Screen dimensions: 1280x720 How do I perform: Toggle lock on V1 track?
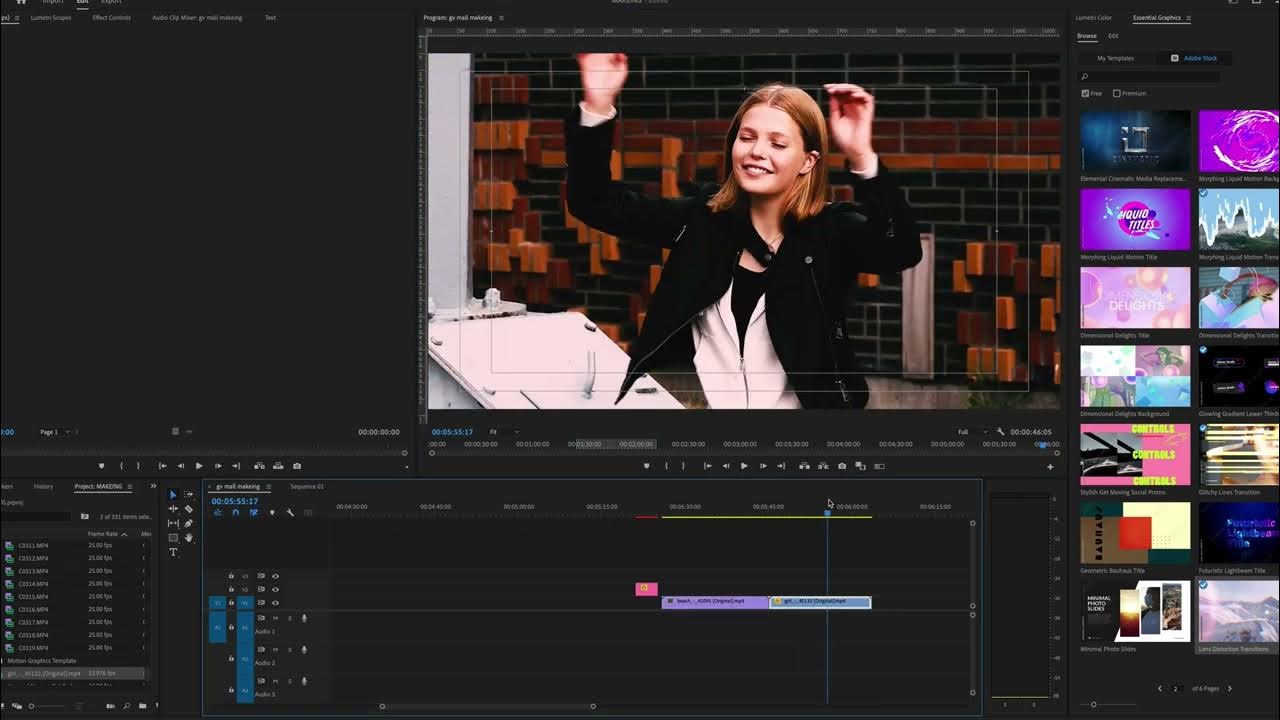[x=231, y=602]
